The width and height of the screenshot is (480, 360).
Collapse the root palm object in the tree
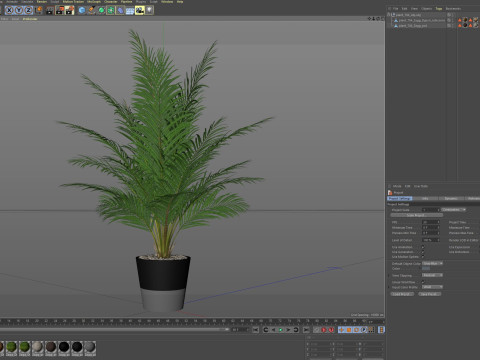(x=389, y=15)
